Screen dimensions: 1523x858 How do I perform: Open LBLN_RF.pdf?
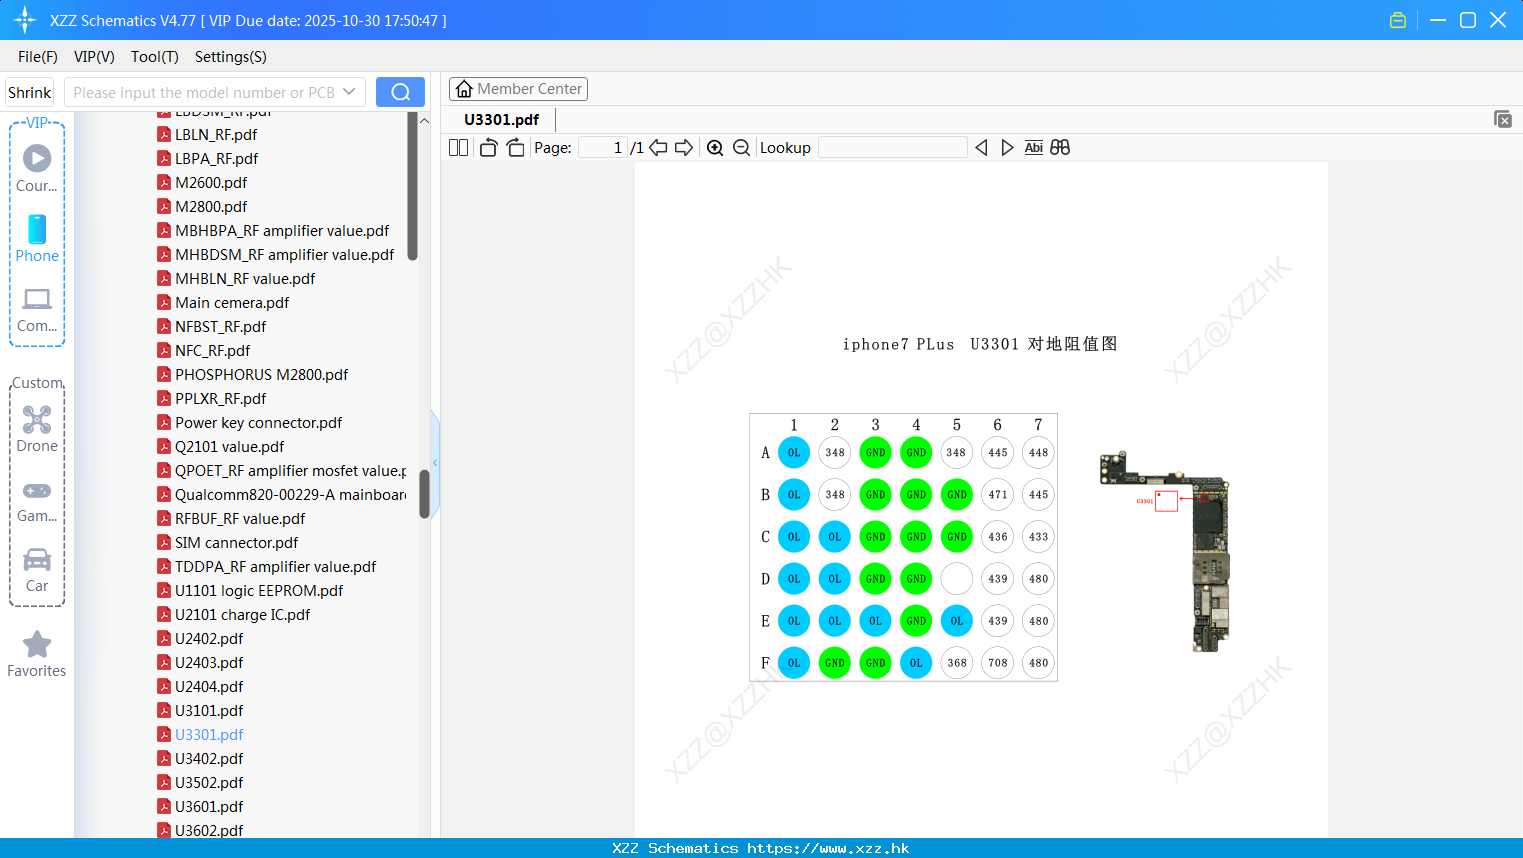coord(207,134)
